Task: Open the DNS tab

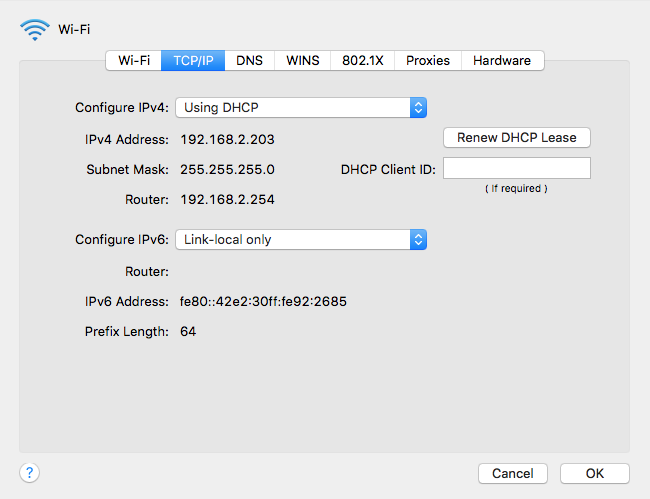Action: 250,61
